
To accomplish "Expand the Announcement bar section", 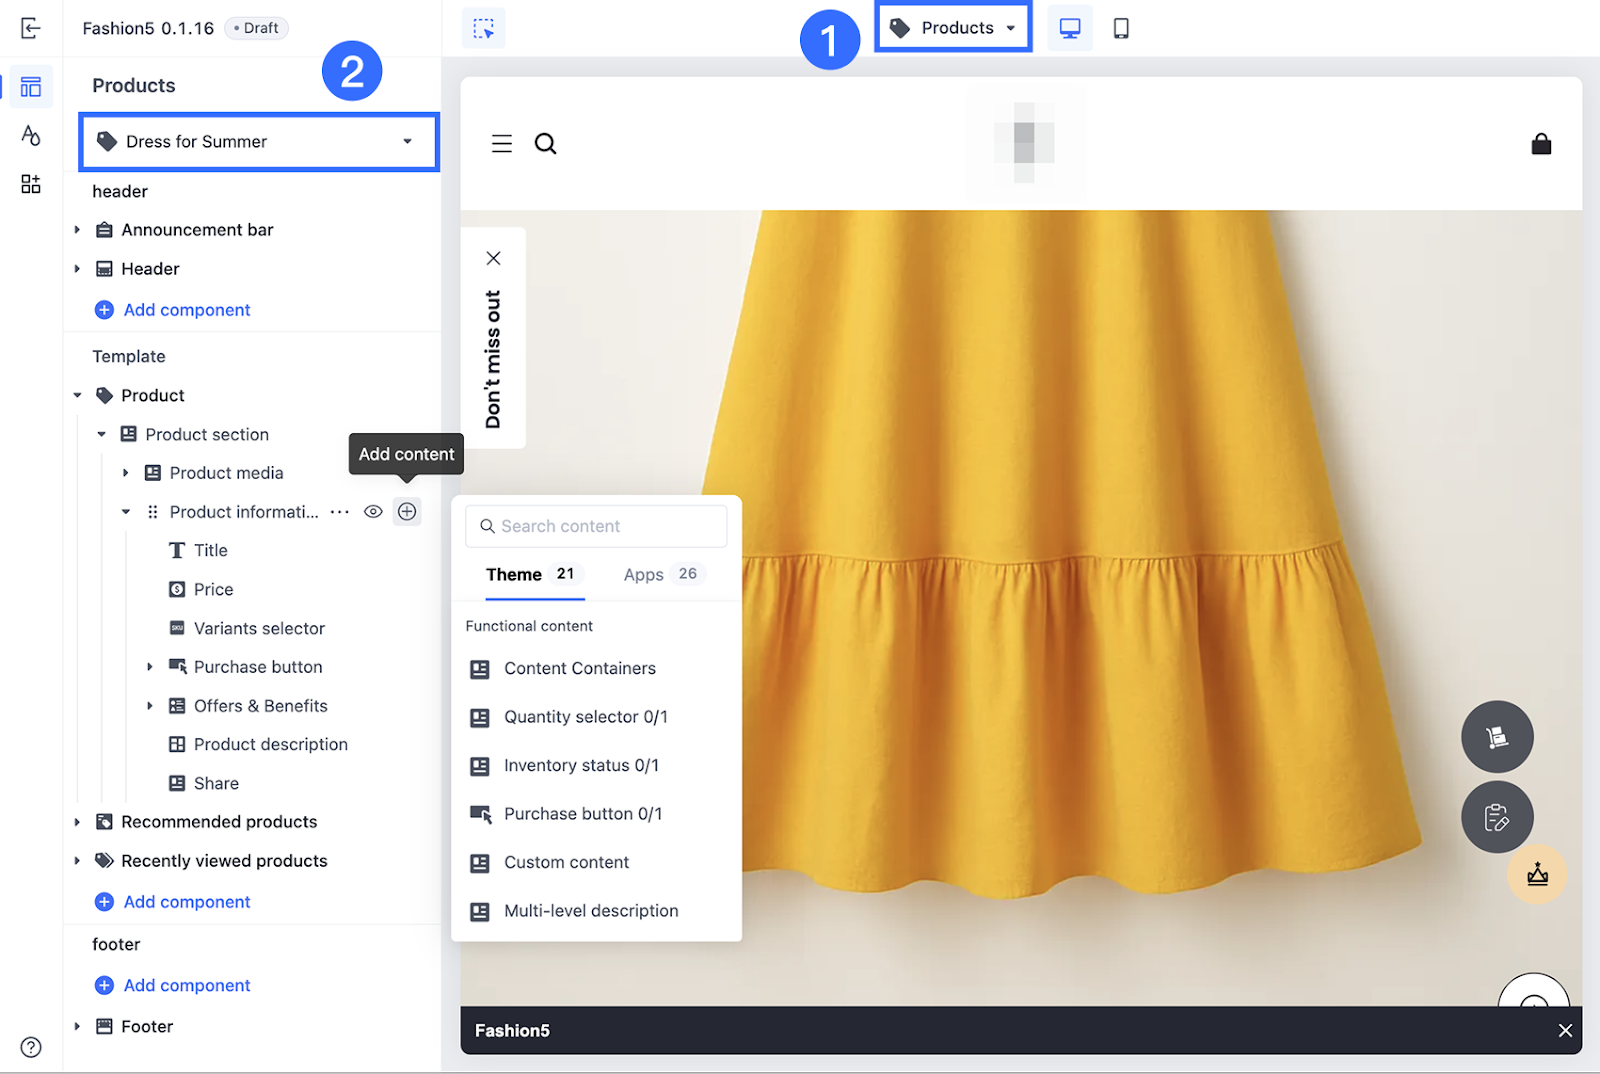I will coord(77,230).
